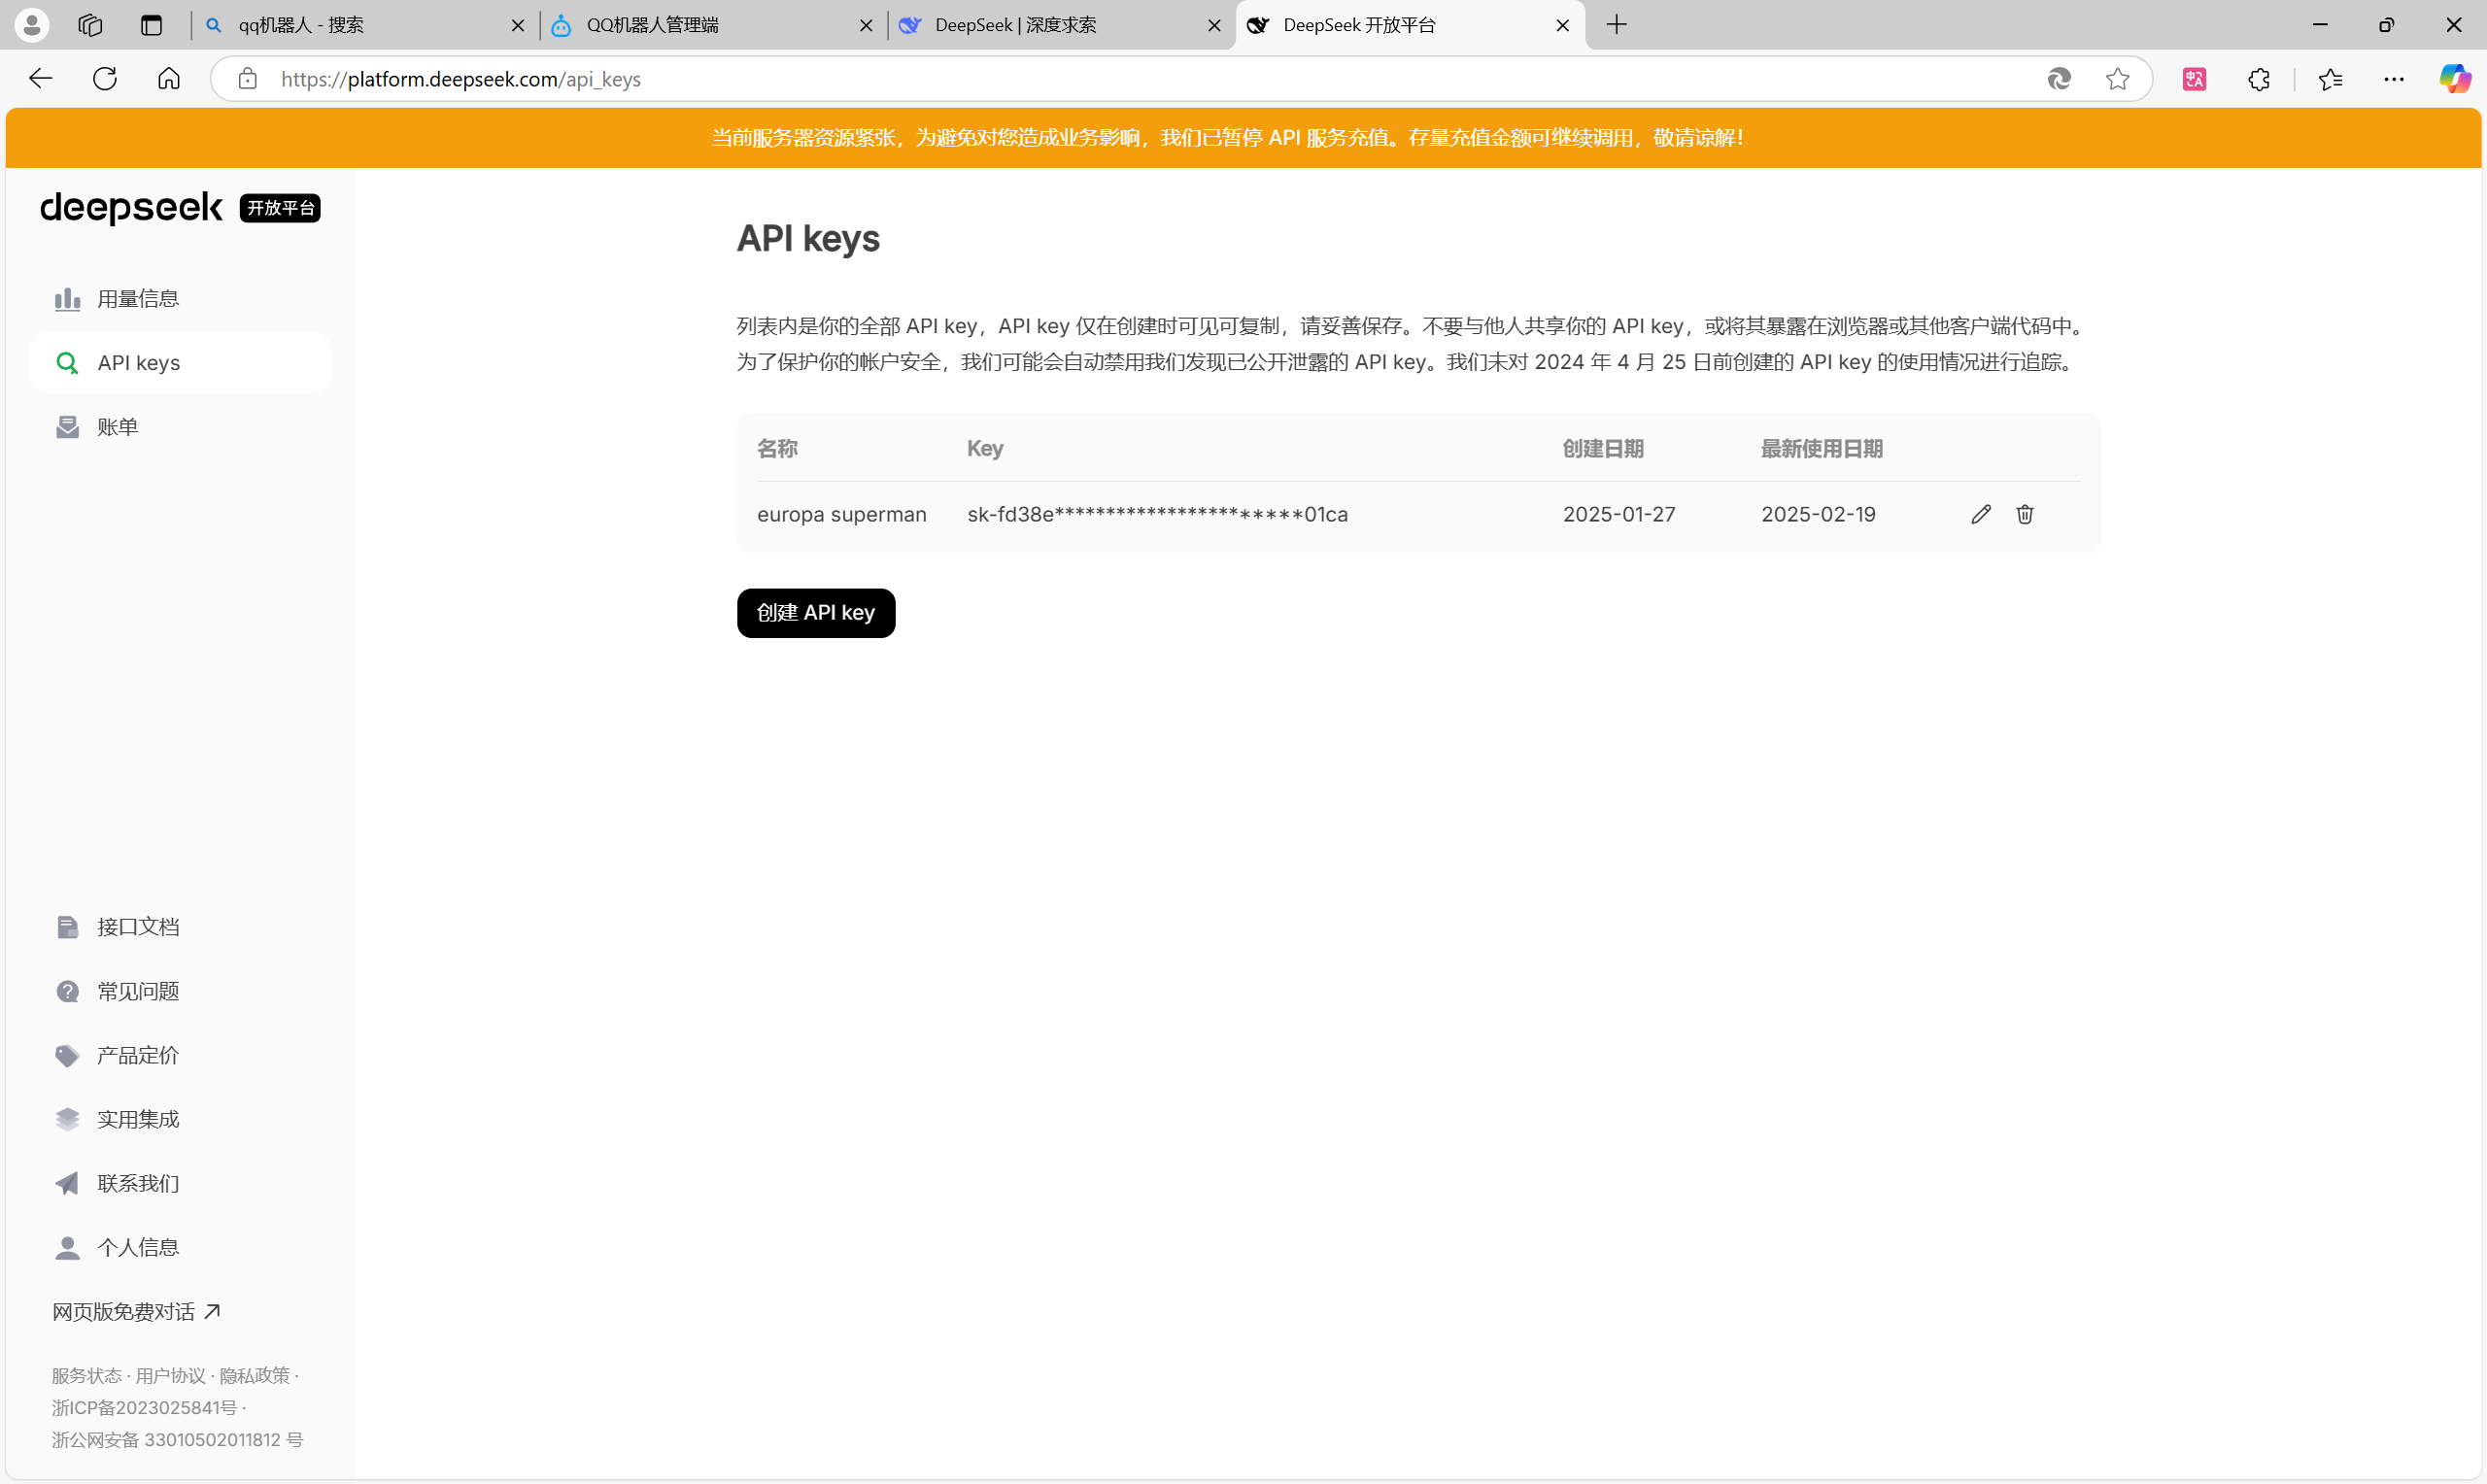Click the address bar URL

460,79
